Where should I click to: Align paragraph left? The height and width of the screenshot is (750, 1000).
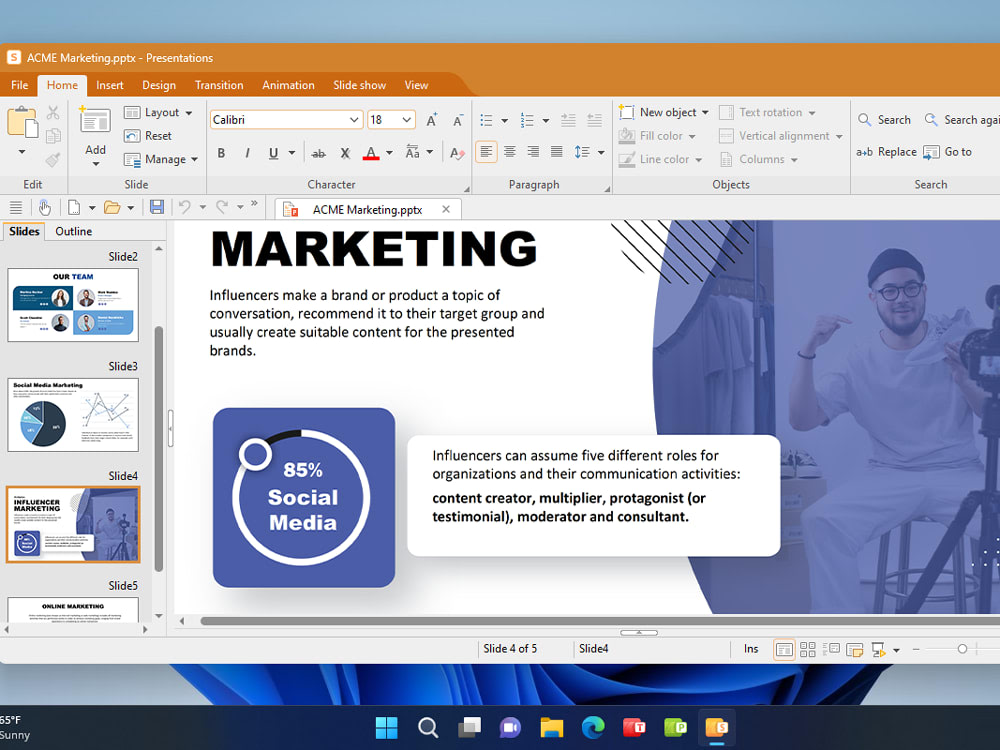(x=486, y=152)
